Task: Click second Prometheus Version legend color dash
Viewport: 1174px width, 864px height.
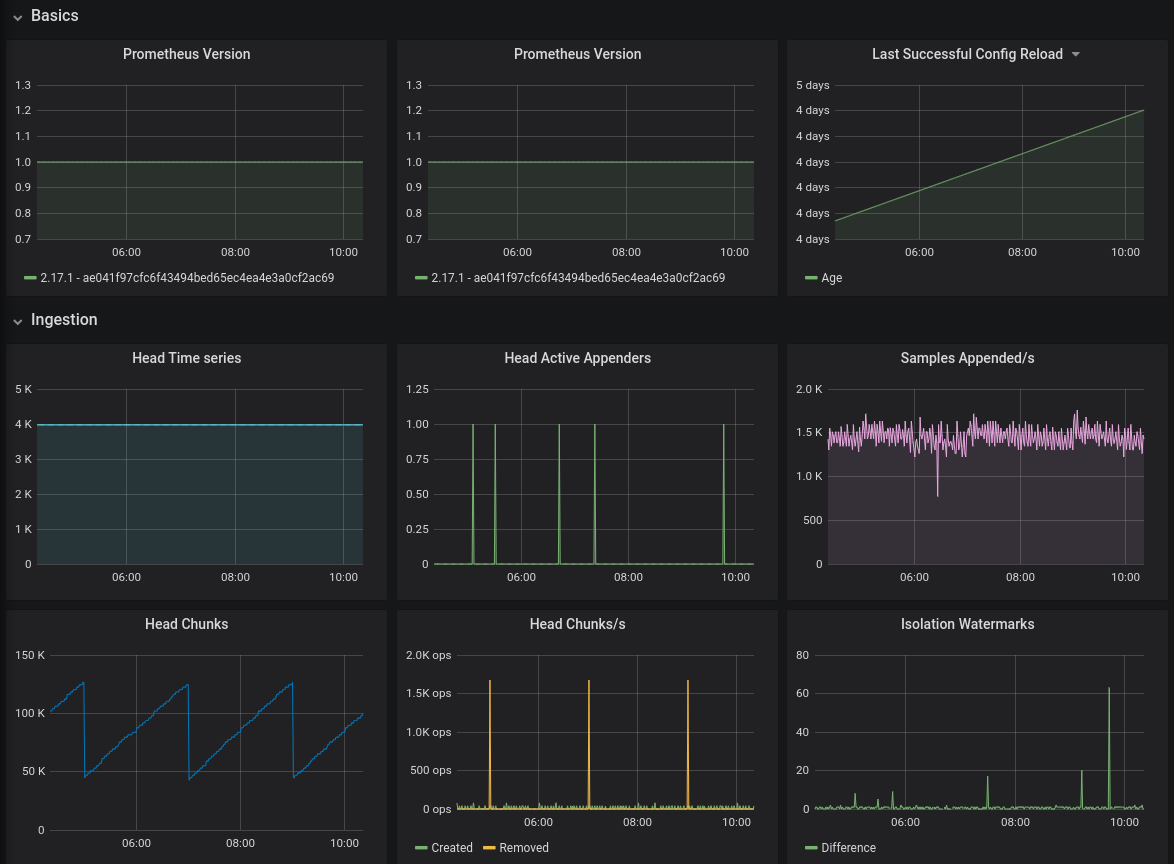Action: click(x=421, y=278)
